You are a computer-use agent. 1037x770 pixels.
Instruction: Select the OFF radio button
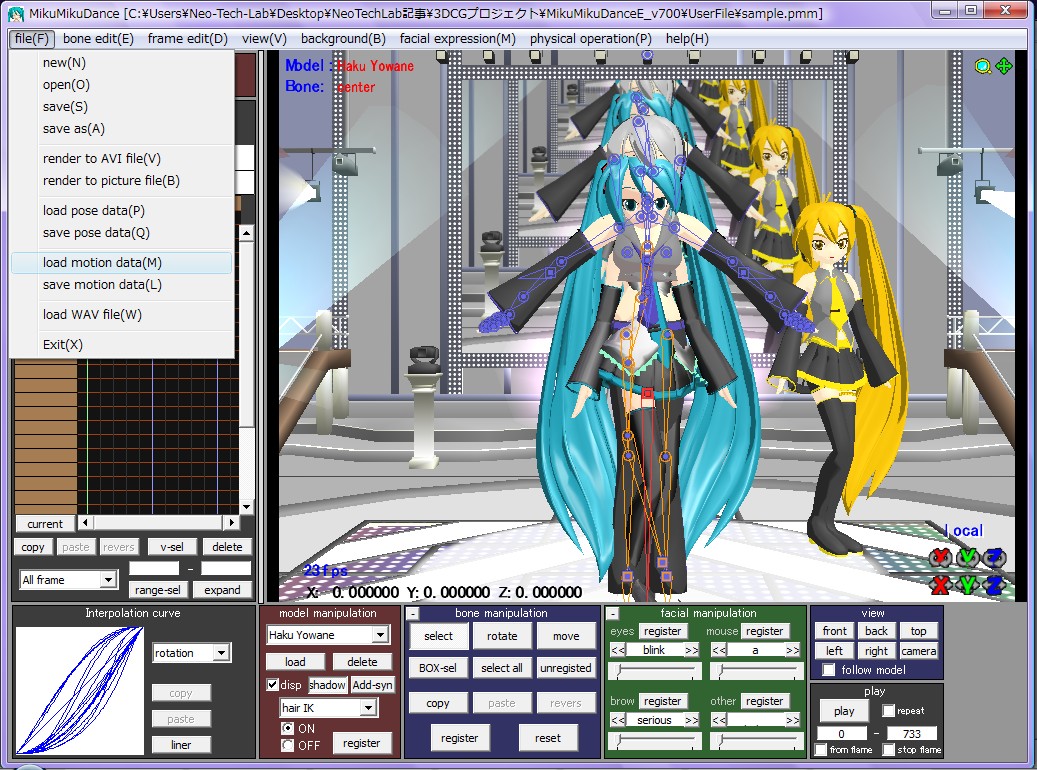(x=288, y=746)
